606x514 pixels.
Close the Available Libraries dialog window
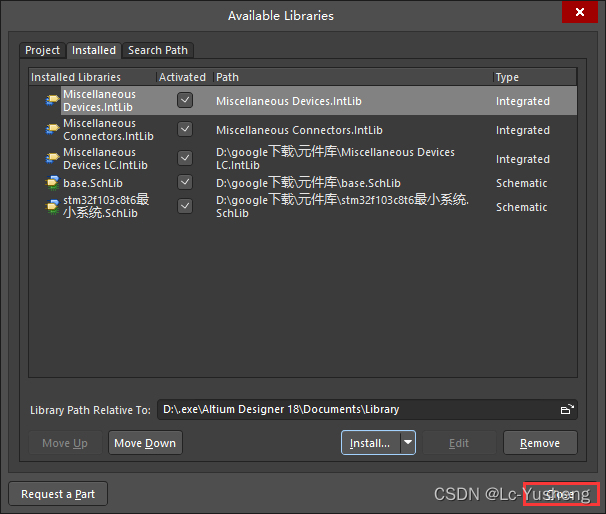click(x=579, y=15)
